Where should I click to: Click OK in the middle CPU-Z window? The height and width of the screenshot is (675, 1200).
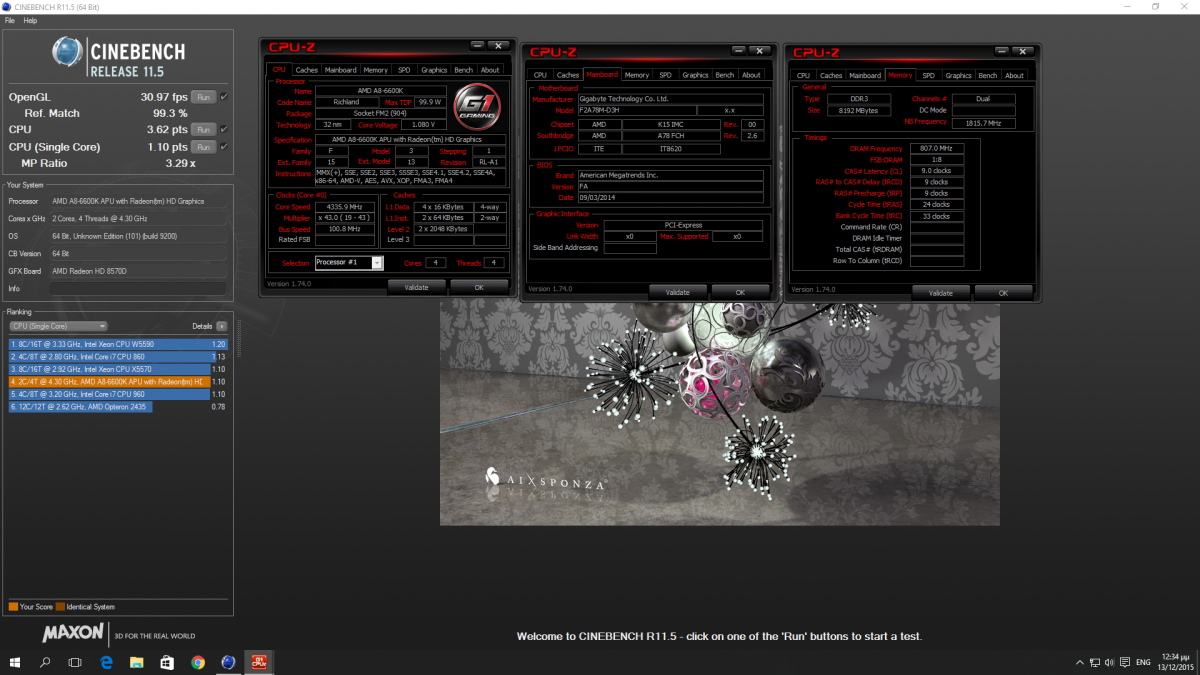[x=740, y=292]
